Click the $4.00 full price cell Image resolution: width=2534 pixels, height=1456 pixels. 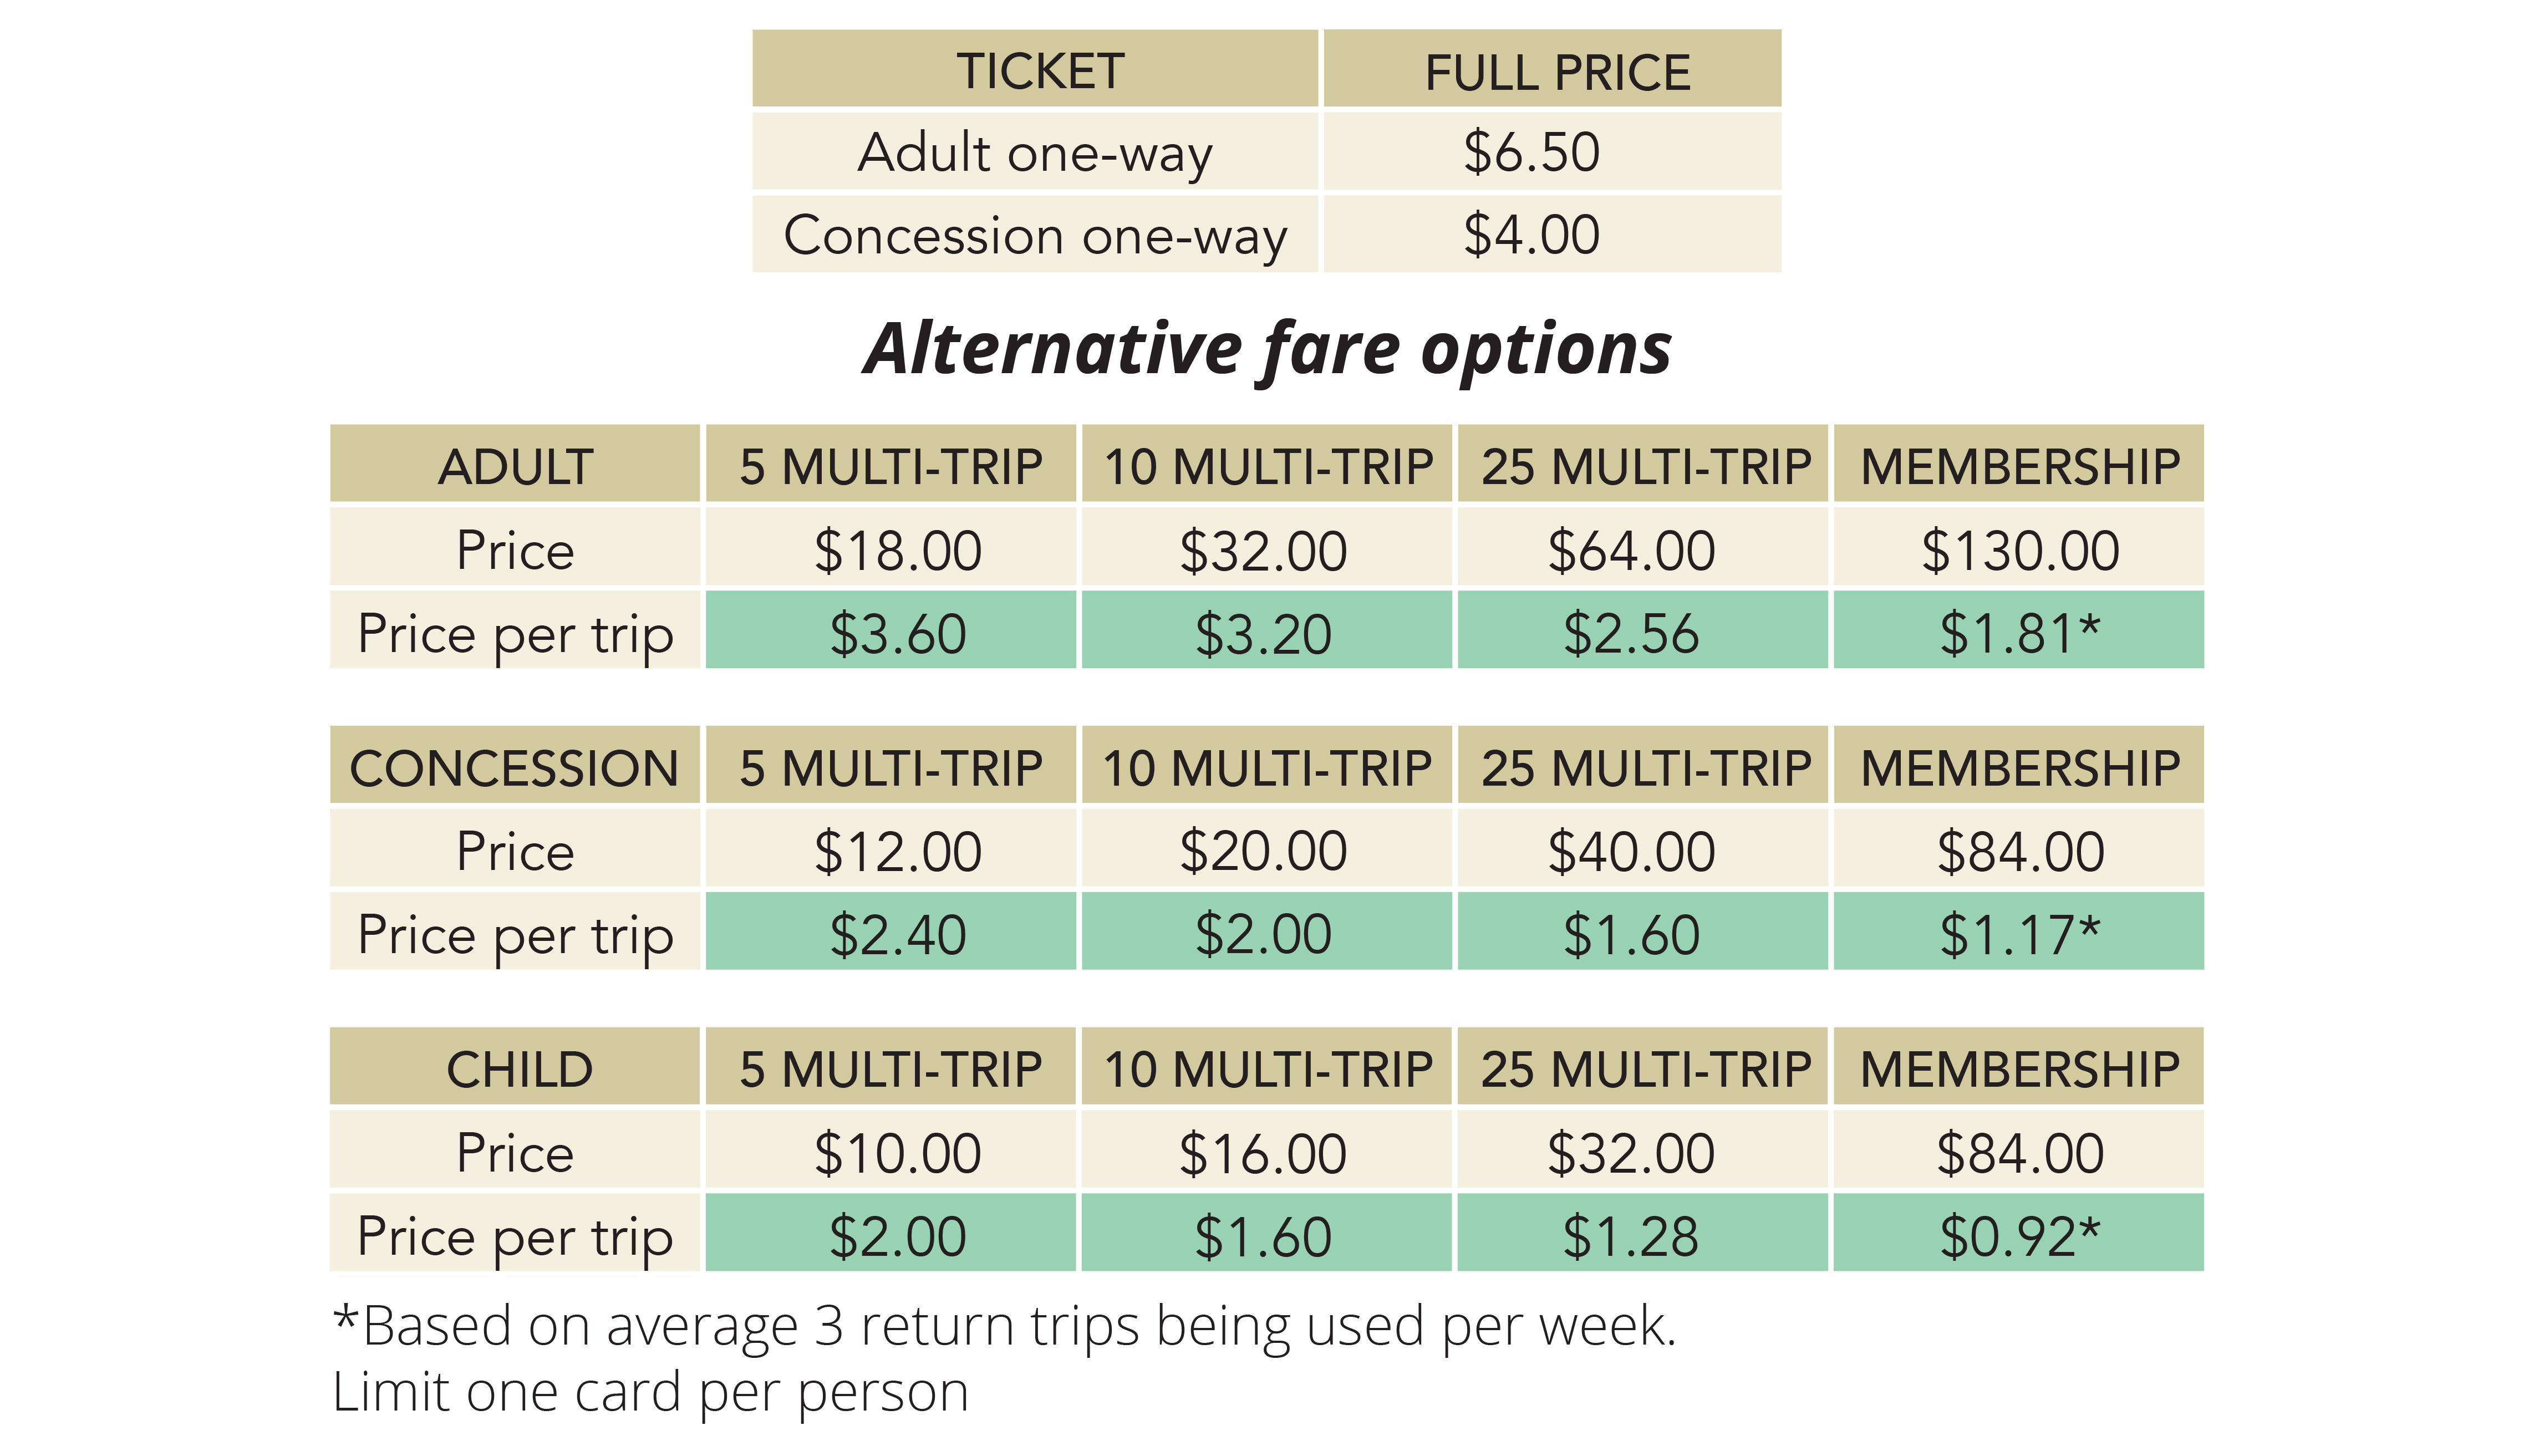point(1552,235)
